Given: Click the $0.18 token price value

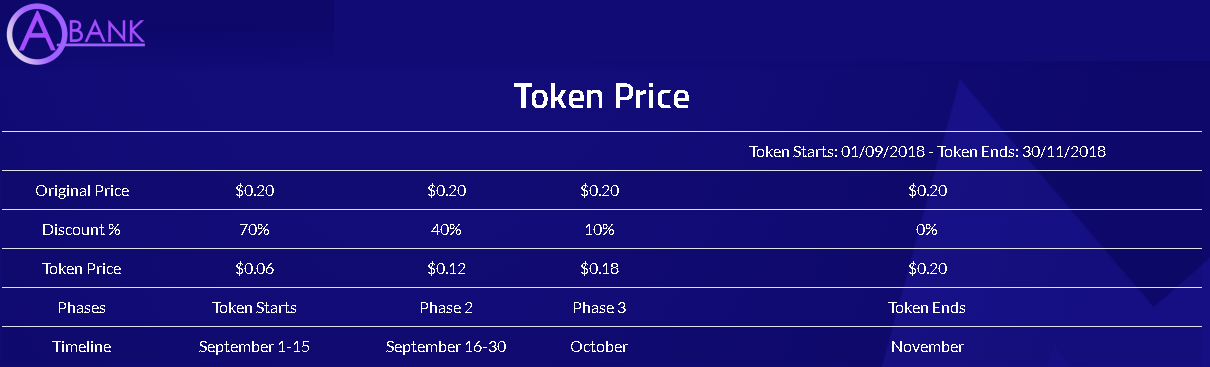Looking at the screenshot, I should (x=599, y=269).
